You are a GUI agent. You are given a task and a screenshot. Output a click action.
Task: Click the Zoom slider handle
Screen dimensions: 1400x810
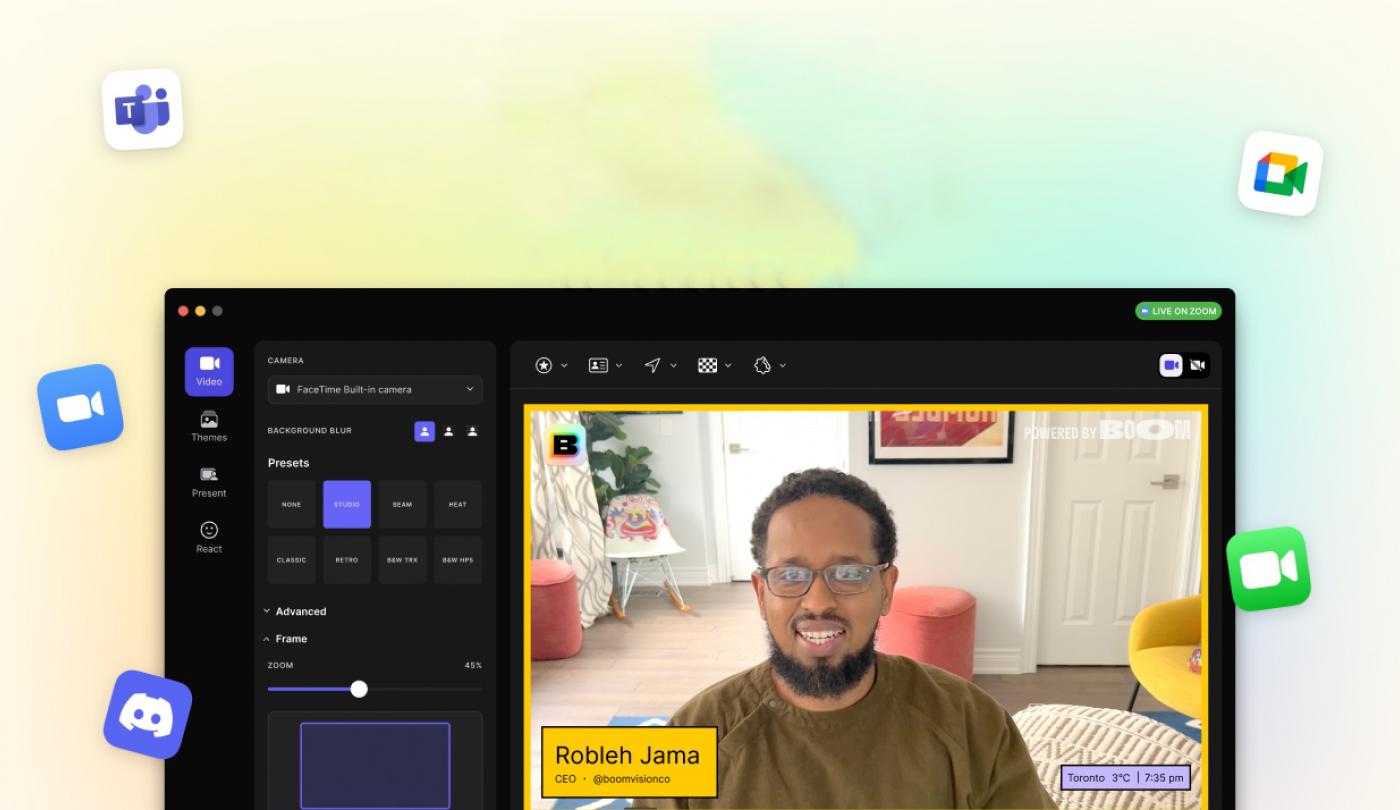(x=359, y=689)
